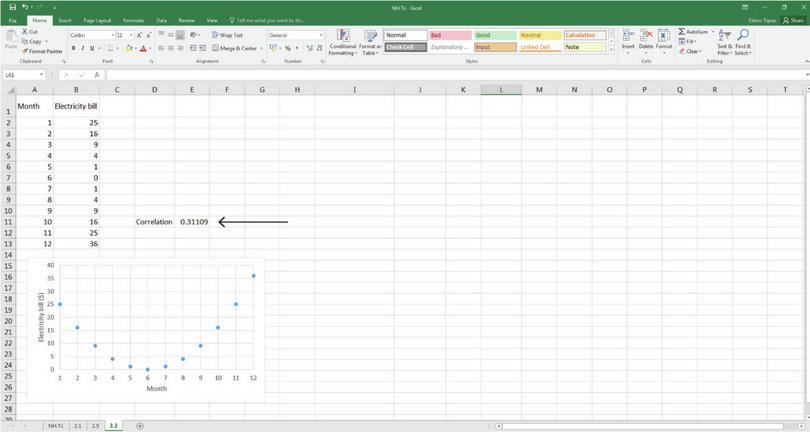Apply the Bad cell style swatch

[447, 35]
